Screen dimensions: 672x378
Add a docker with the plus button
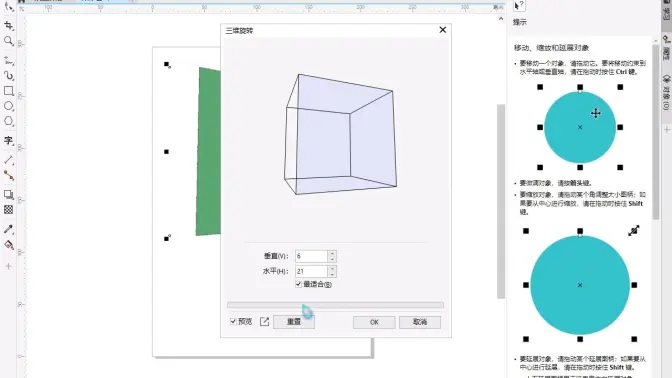coord(667,129)
